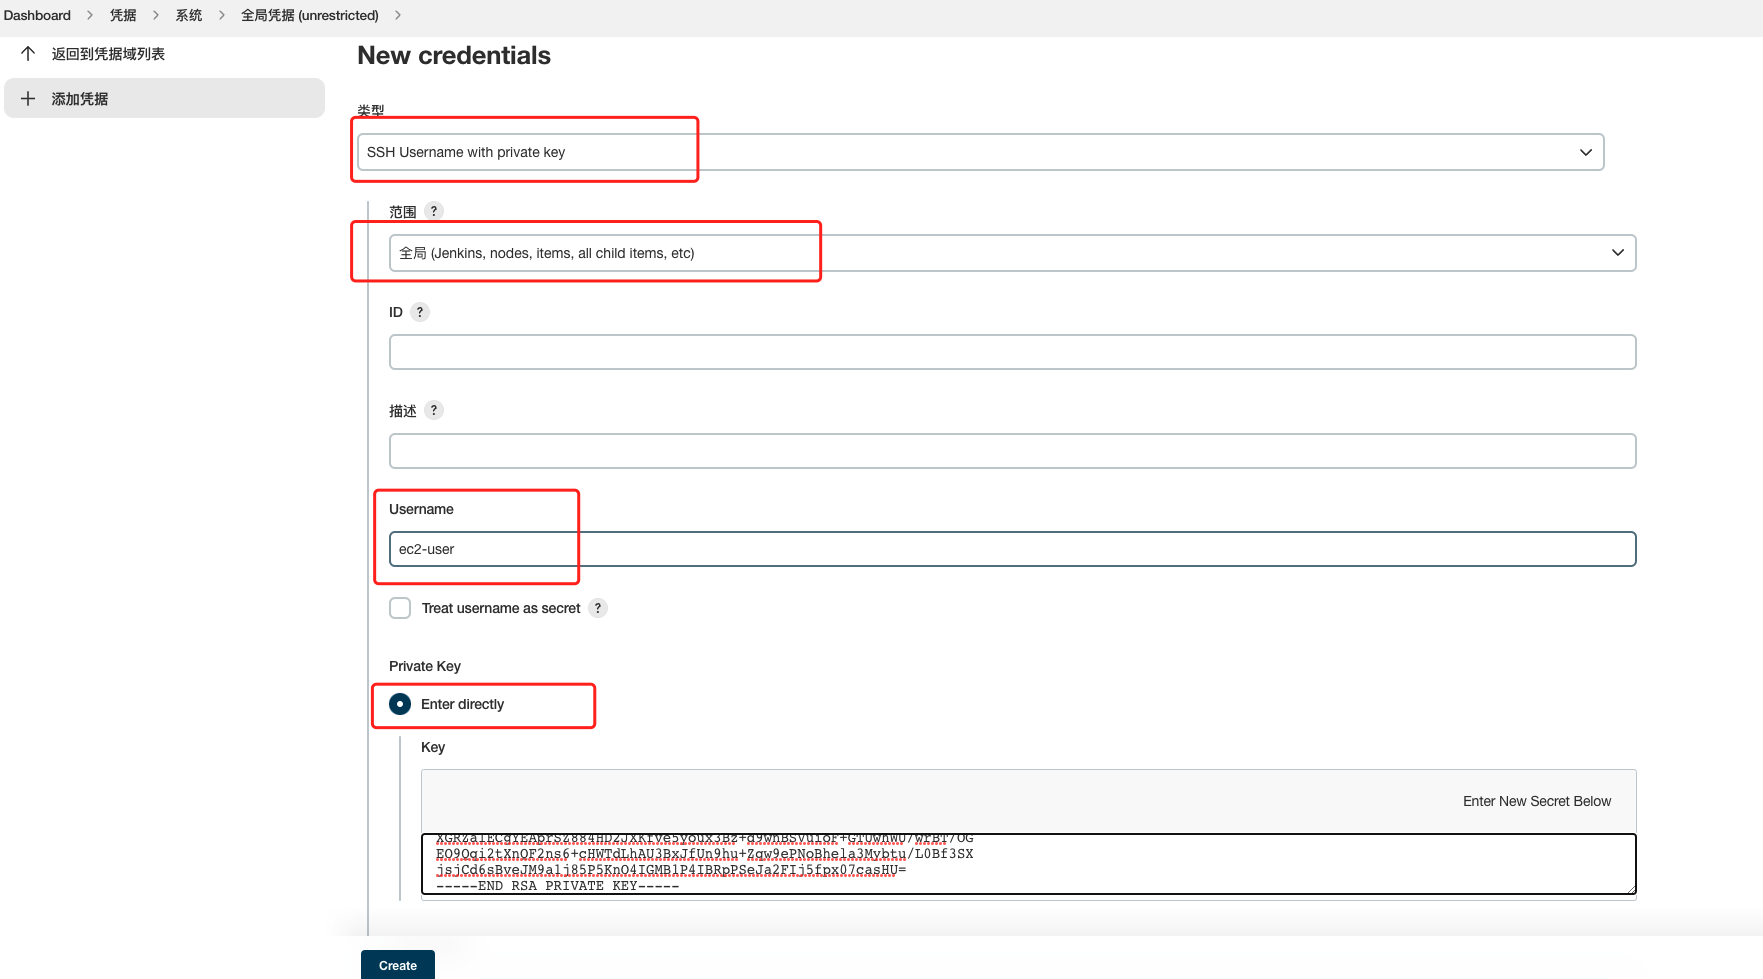Viewport: 1763px width, 979px height.
Task: Expand breadcrumb chevron after 凭据
Action: [156, 15]
